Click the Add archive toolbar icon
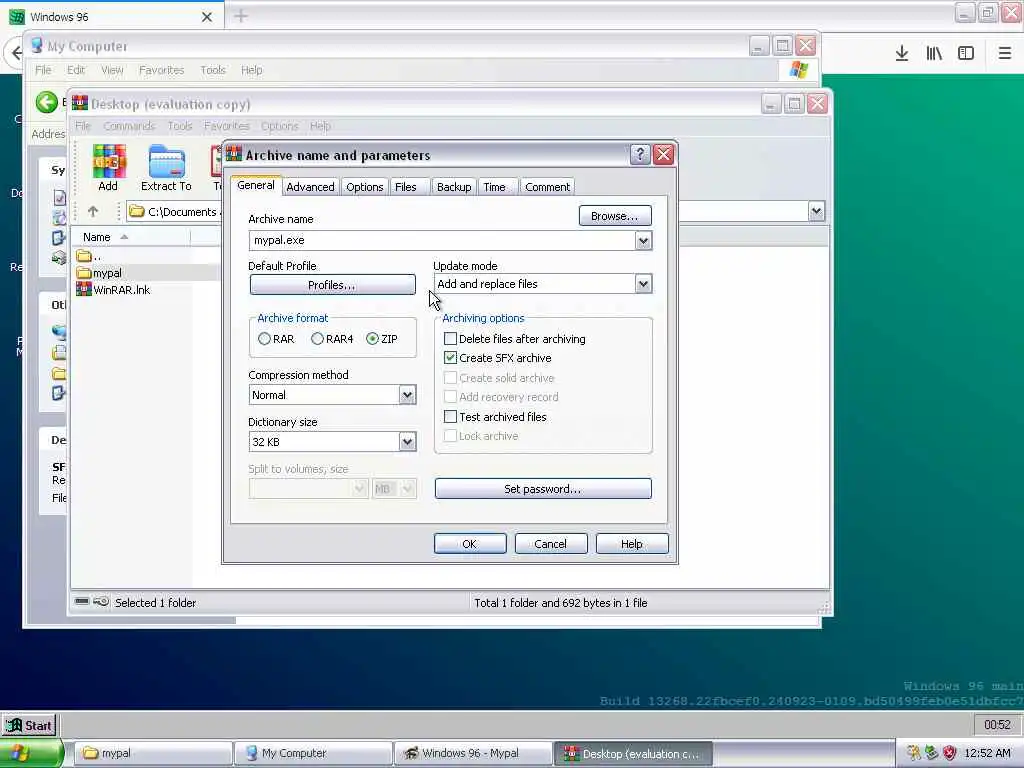Screen dimensions: 1024x768 point(108,168)
